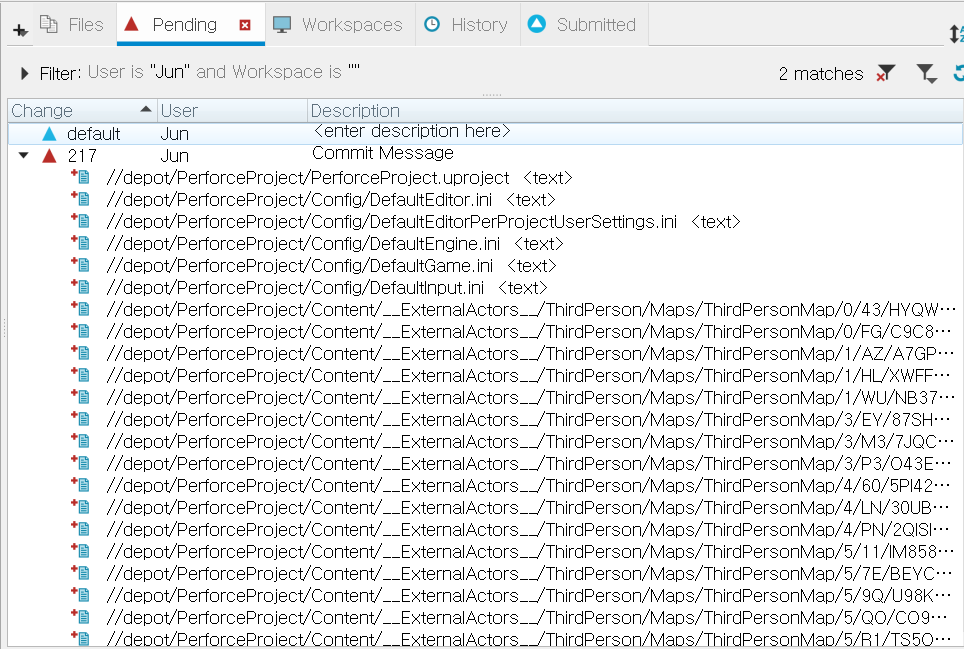Clear the filter using the funnel-with-X icon
The width and height of the screenshot is (964, 649).
[885, 73]
